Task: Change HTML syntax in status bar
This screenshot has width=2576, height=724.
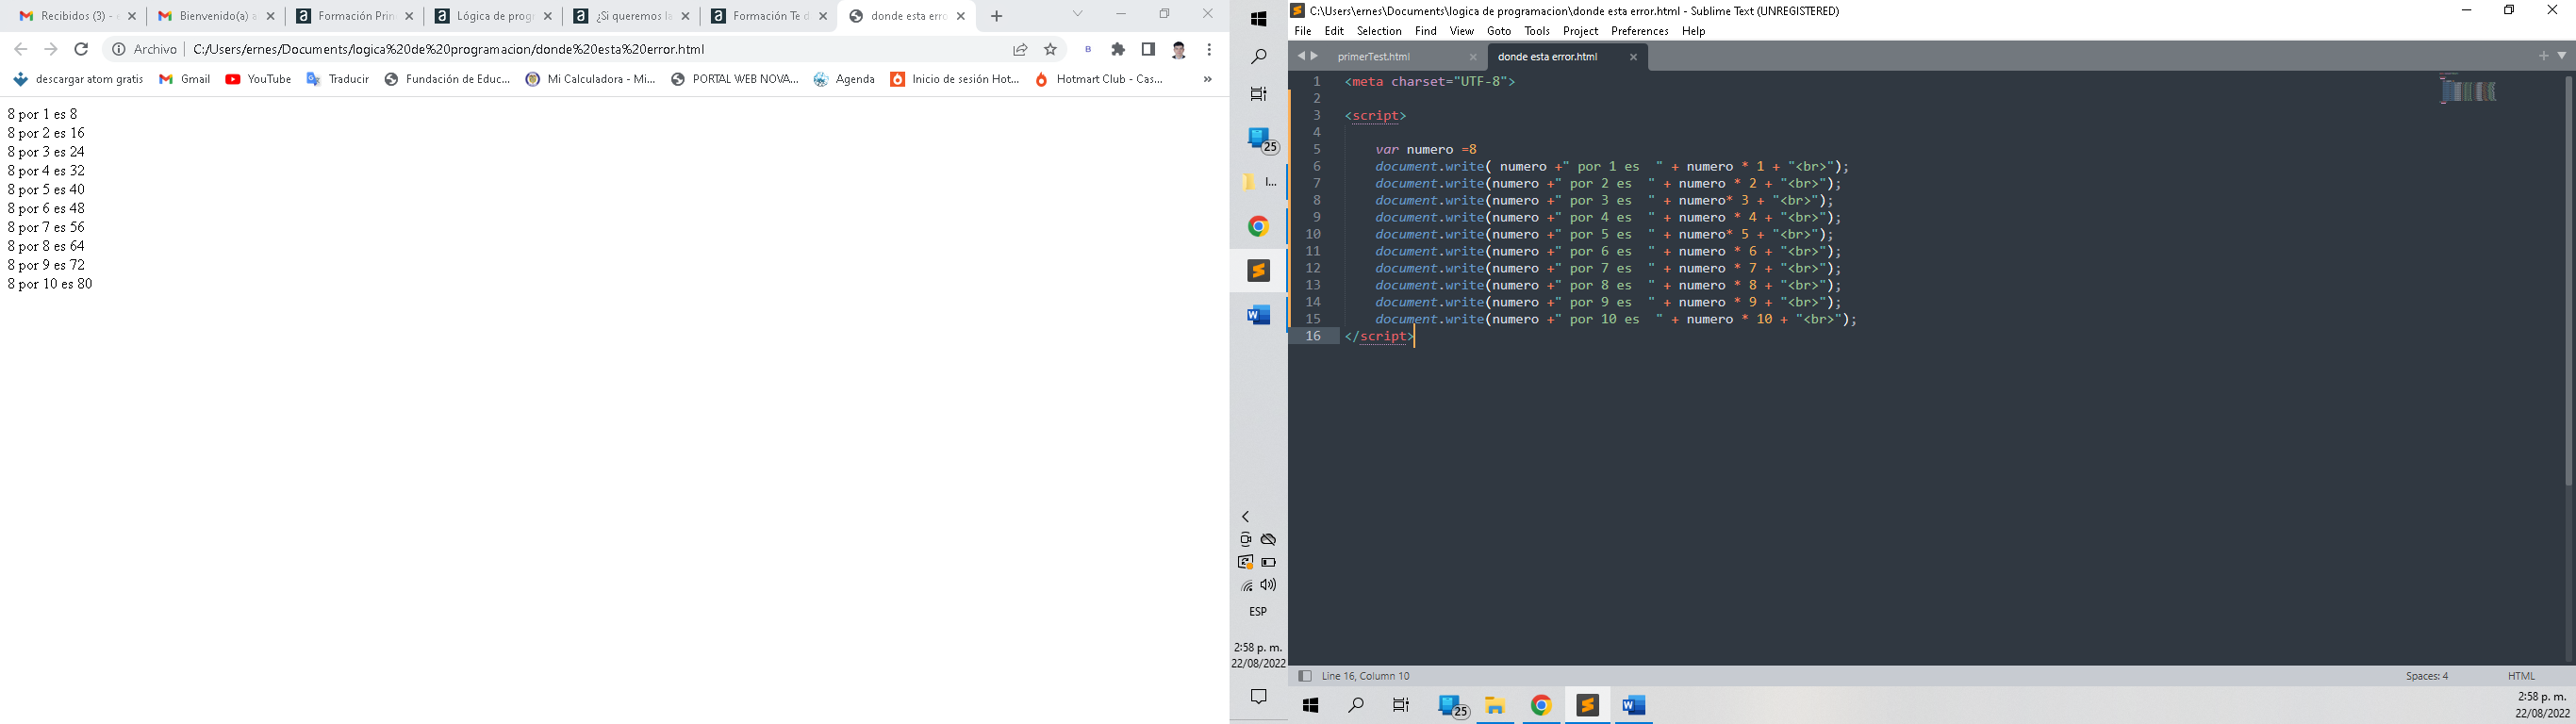Action: pos(2520,676)
